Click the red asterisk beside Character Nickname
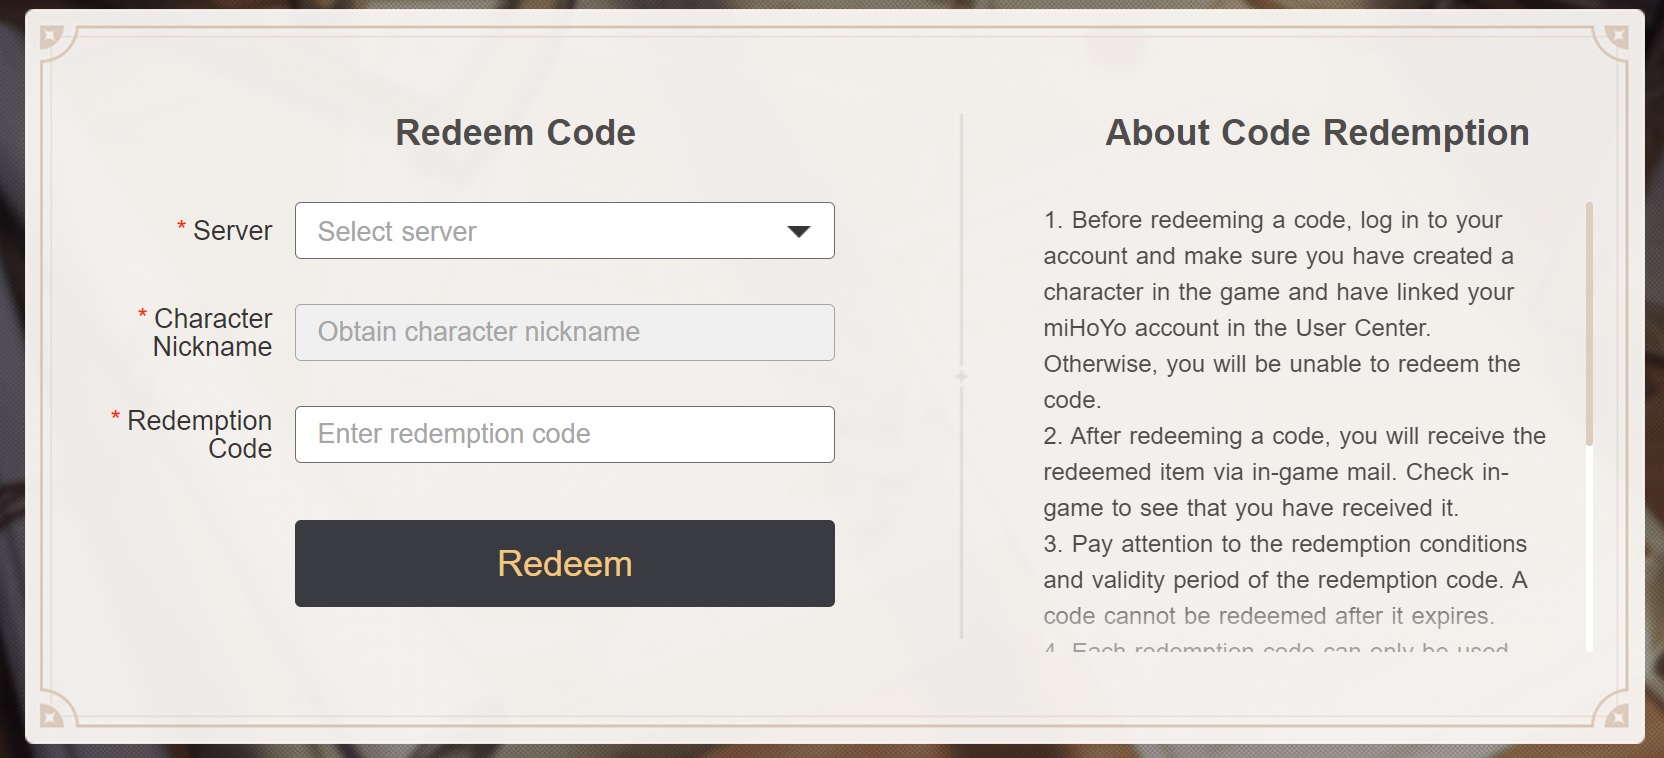Screen dimensions: 1664x758 (x=143, y=315)
